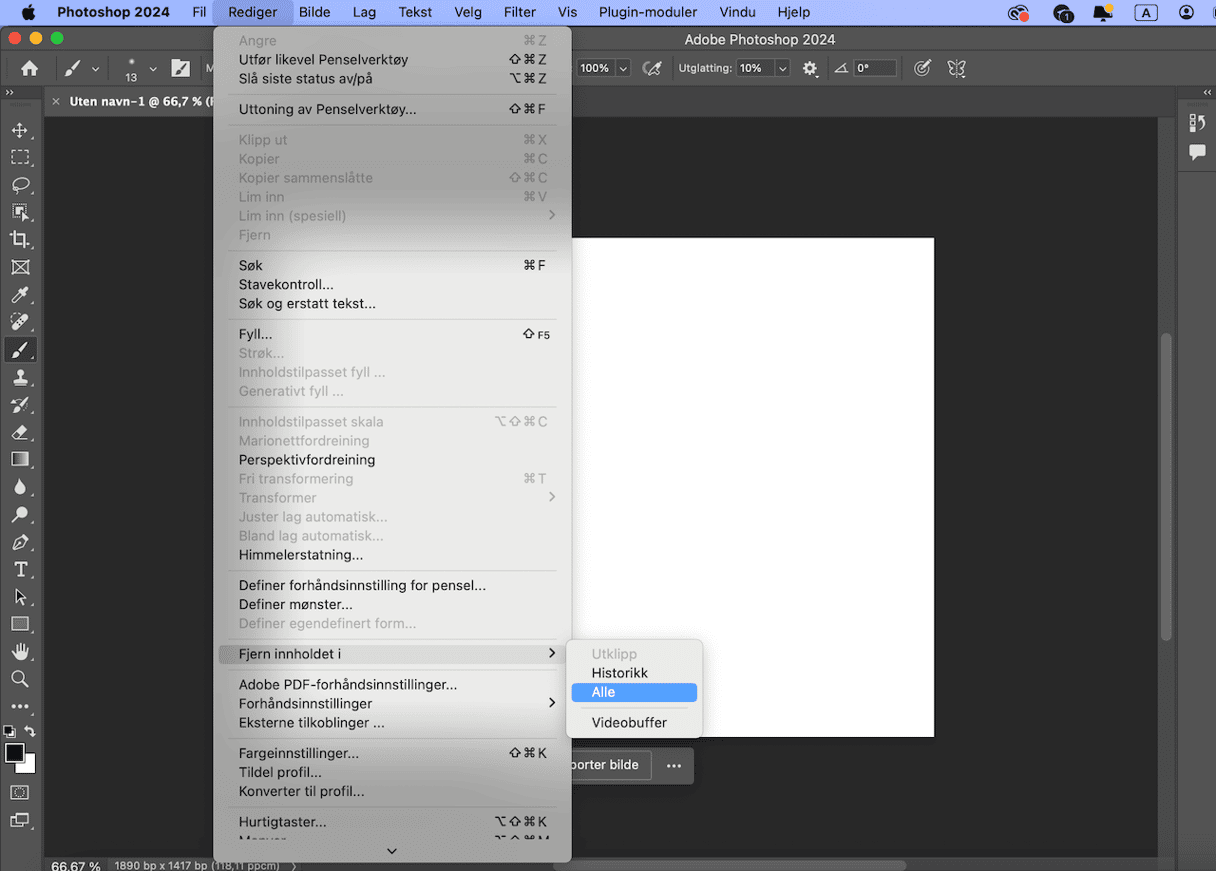The image size is (1216, 871).
Task: Select the Eyedropper tool
Action: pos(20,295)
